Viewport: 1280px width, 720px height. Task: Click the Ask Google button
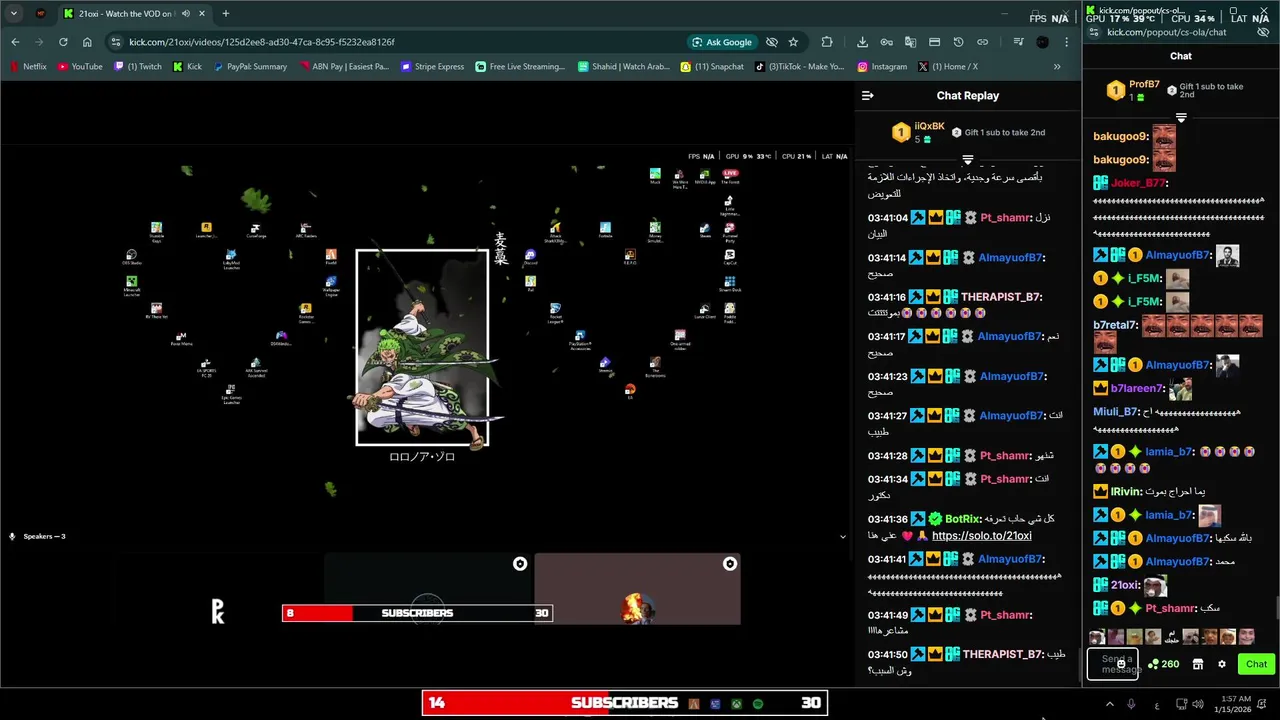pyautogui.click(x=722, y=42)
